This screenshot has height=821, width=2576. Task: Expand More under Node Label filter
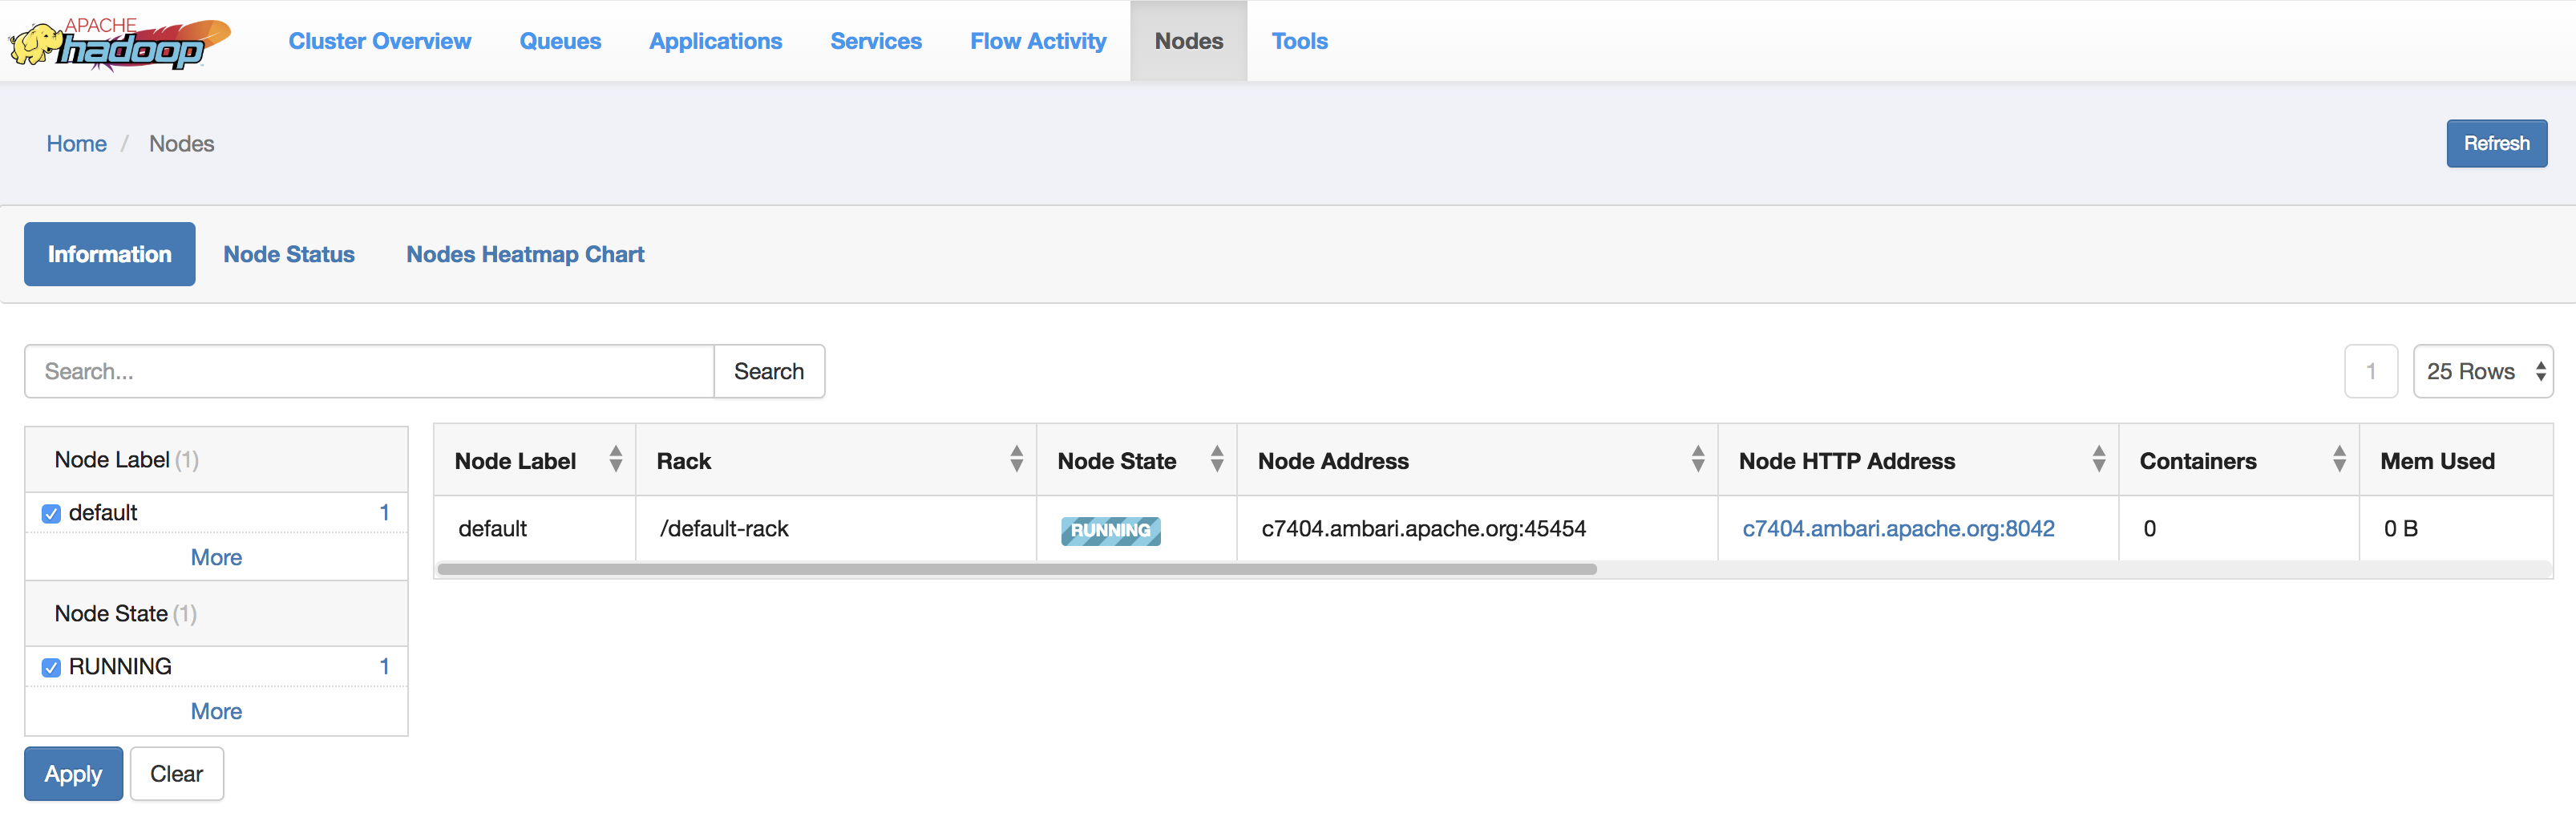[216, 557]
